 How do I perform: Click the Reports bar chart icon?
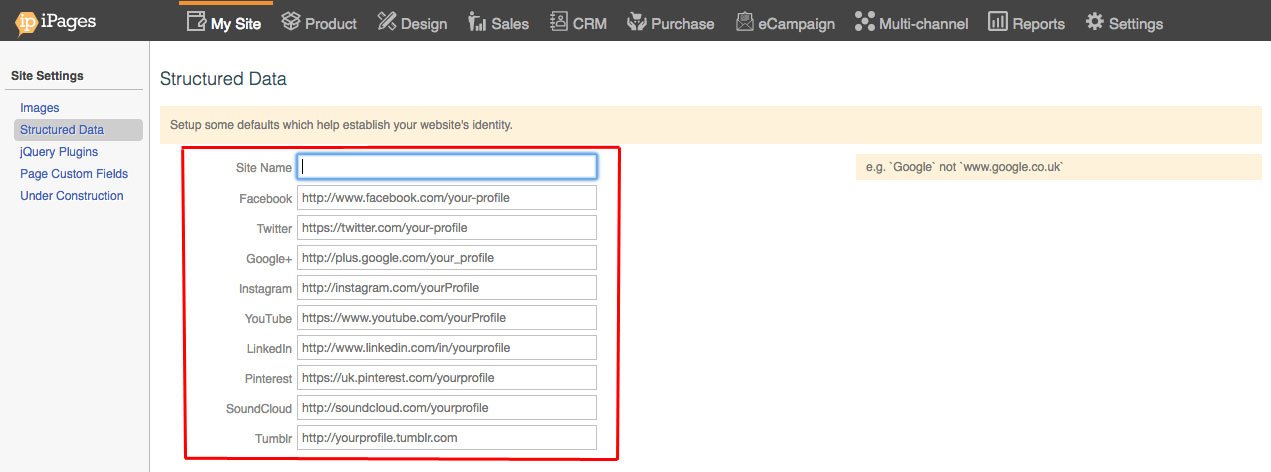[x=997, y=21]
